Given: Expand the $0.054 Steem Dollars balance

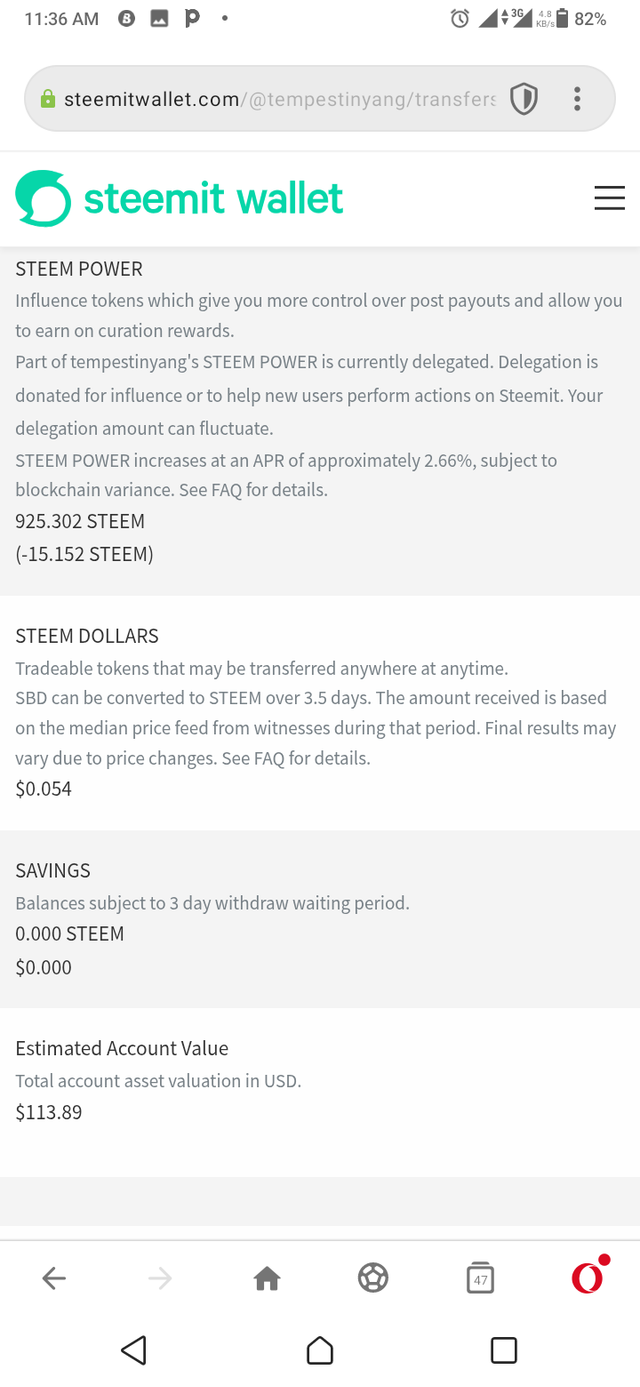Looking at the screenshot, I should coord(44,789).
